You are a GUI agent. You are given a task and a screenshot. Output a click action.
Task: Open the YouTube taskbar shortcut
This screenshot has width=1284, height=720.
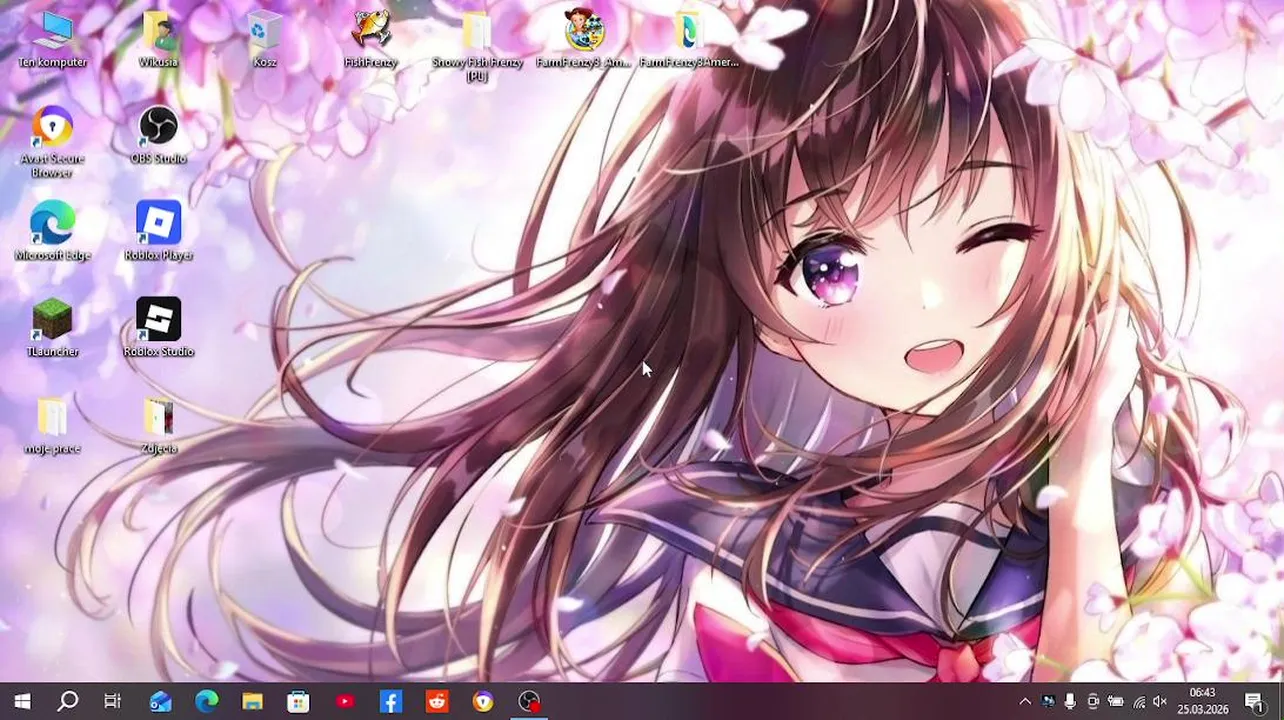pos(345,702)
